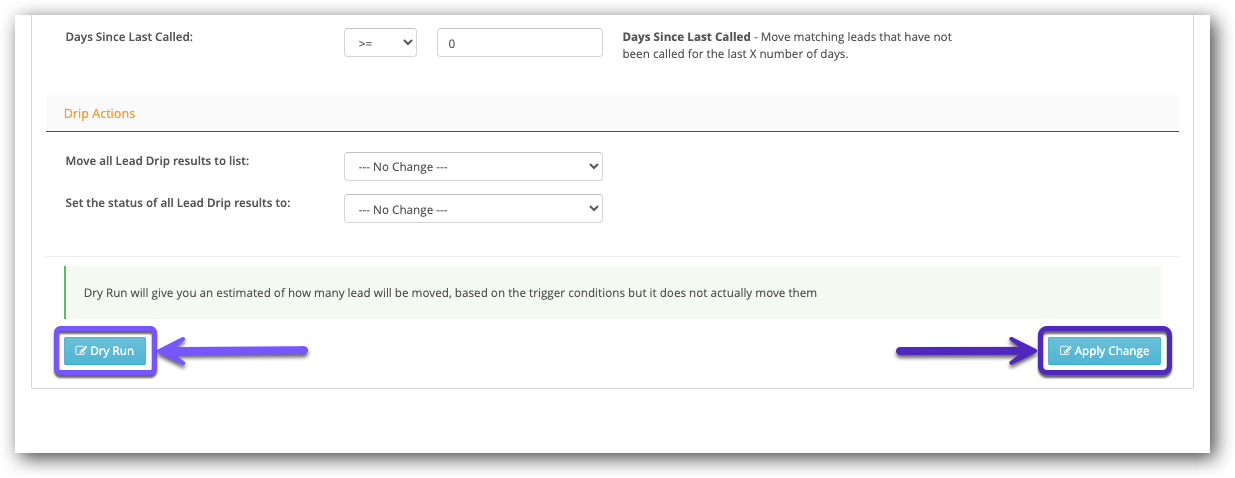Click the Move all Lead Drip results label
Viewport: 1235px width, 478px height.
(x=157, y=160)
